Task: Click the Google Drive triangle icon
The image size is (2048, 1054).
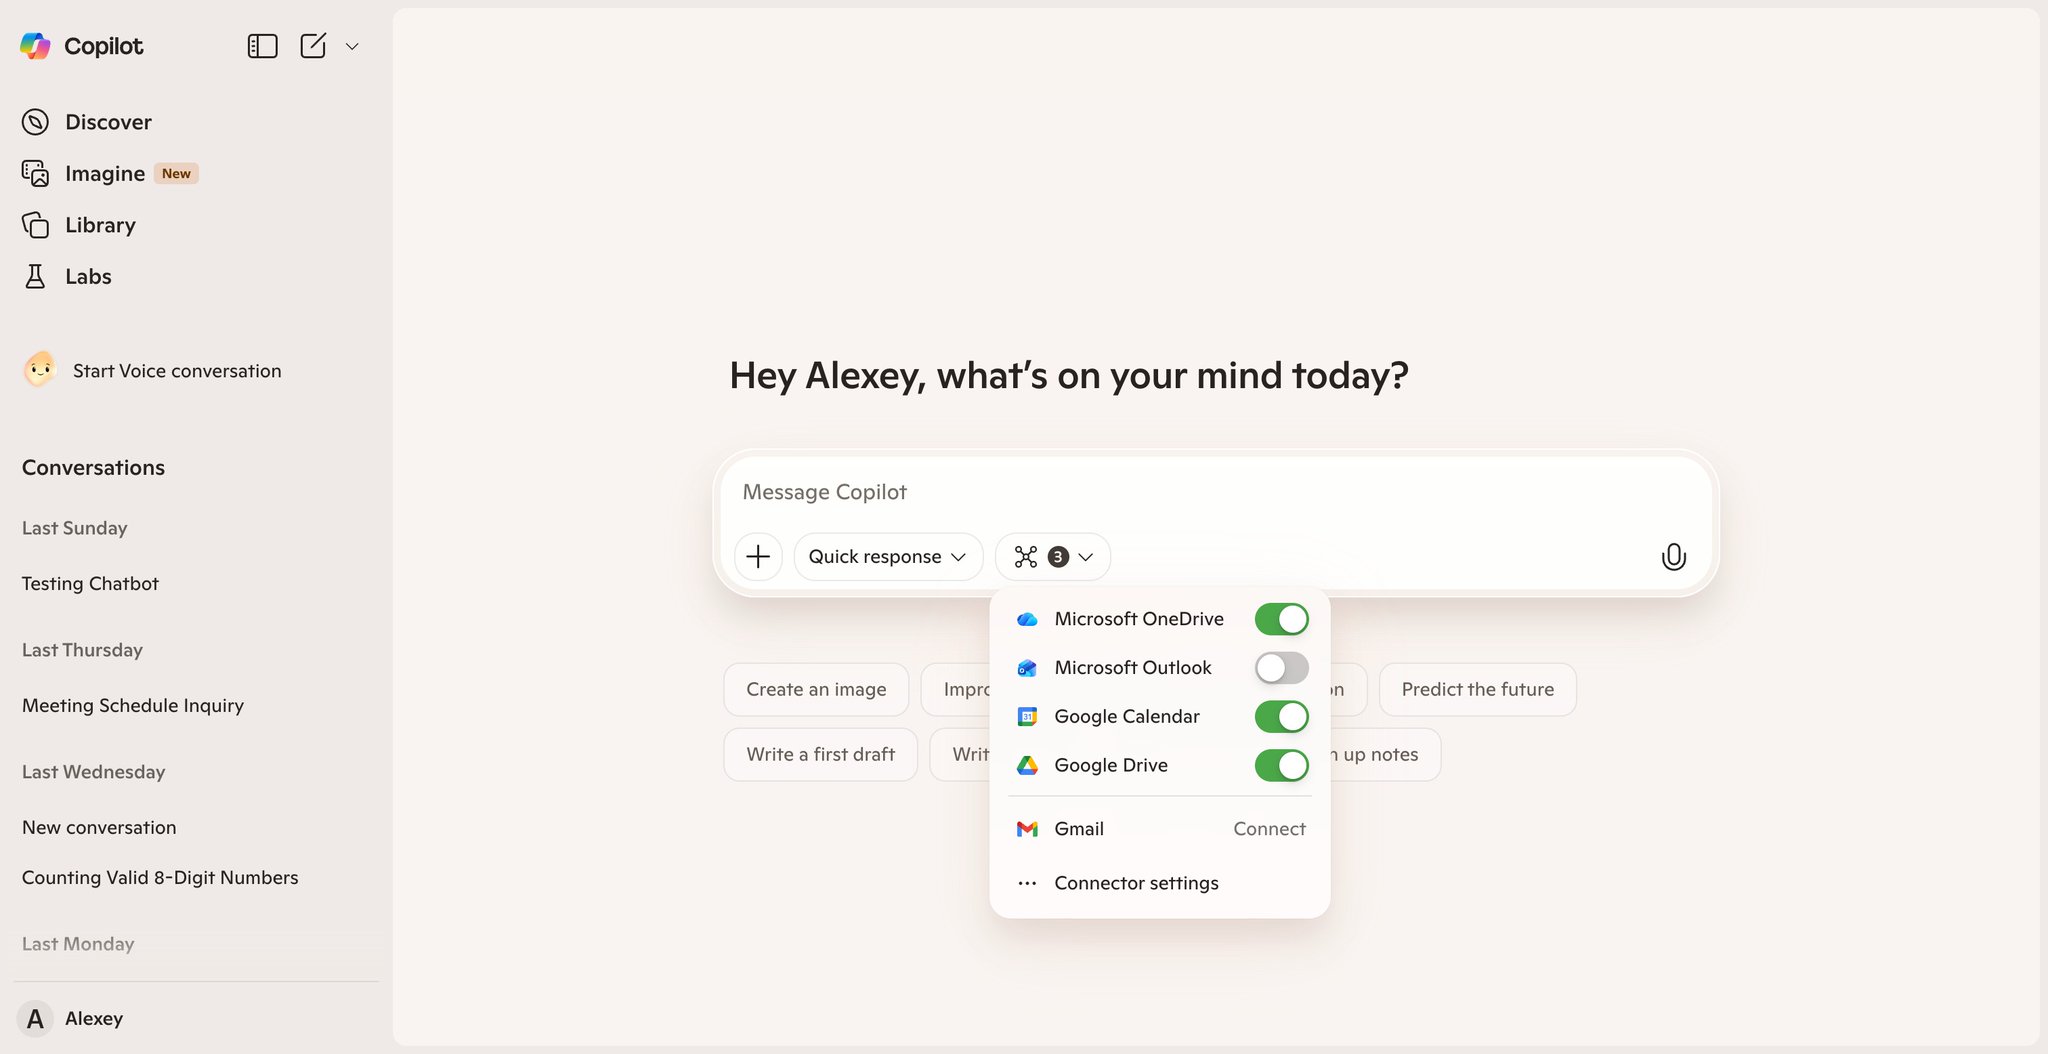Action: coord(1027,766)
